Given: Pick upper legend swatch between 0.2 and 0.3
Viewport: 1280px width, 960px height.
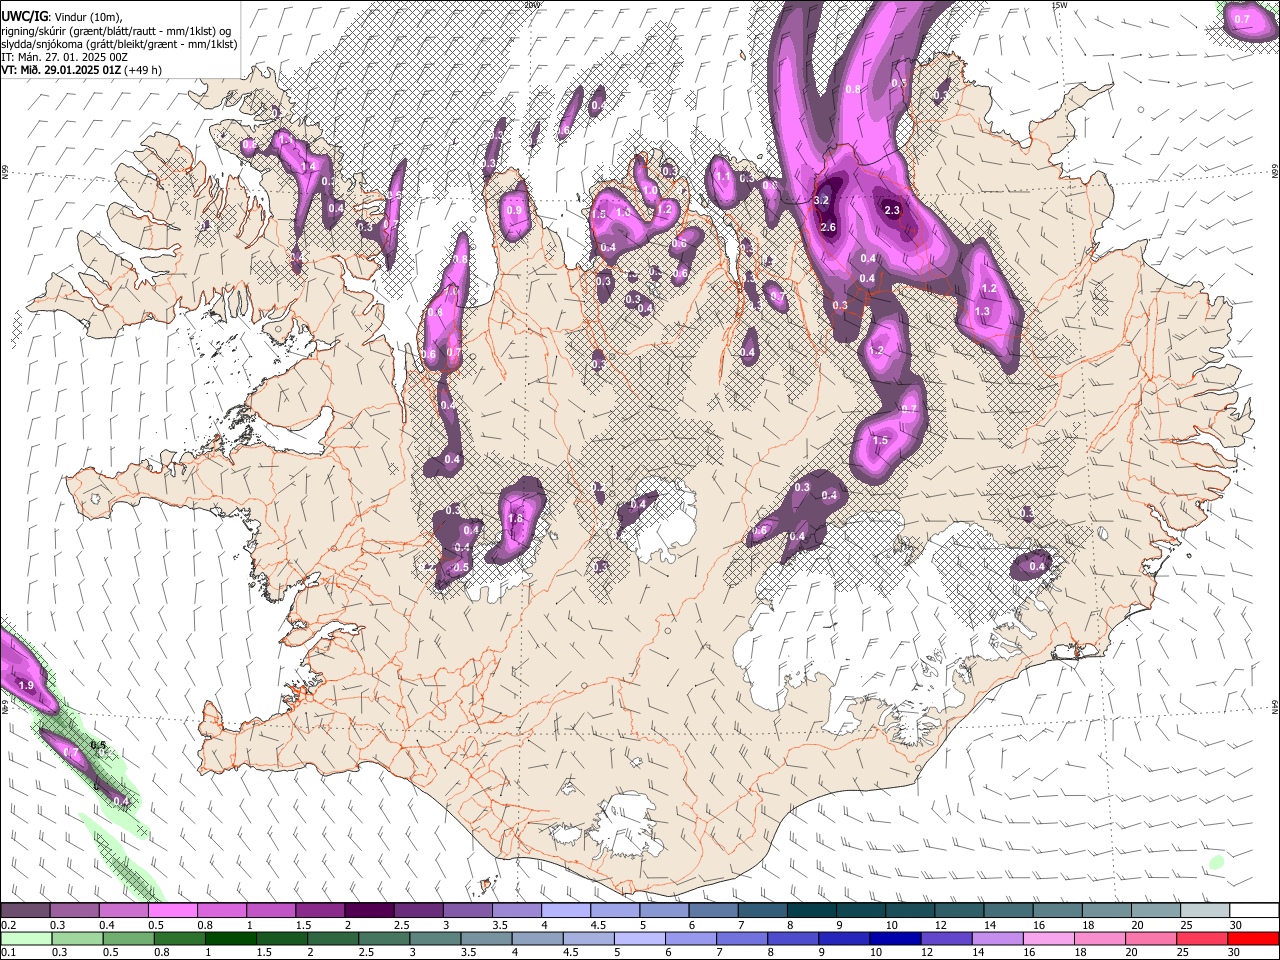Looking at the screenshot, I should 25,910.
